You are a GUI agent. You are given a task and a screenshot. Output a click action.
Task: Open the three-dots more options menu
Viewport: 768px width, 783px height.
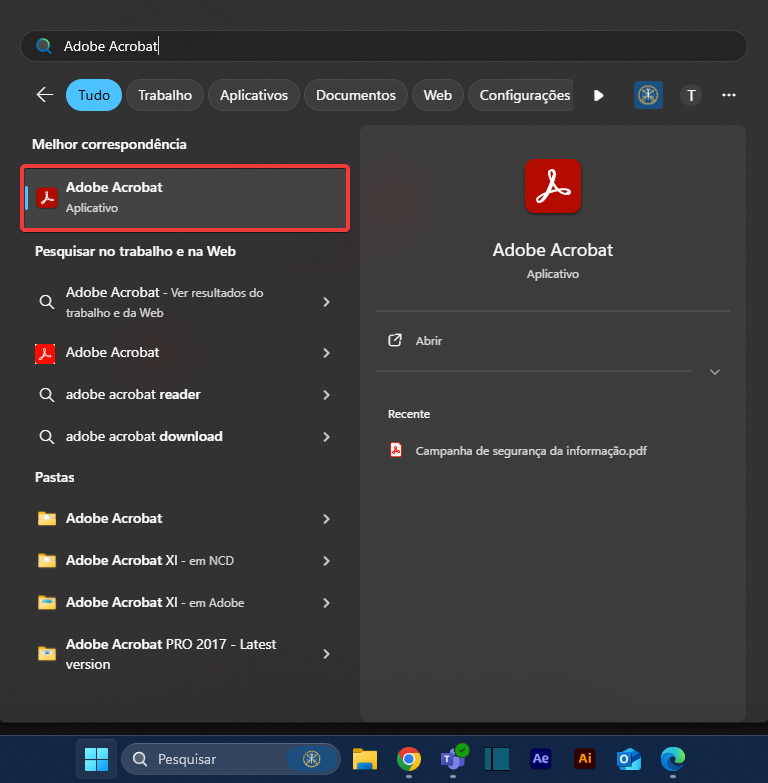tap(729, 95)
